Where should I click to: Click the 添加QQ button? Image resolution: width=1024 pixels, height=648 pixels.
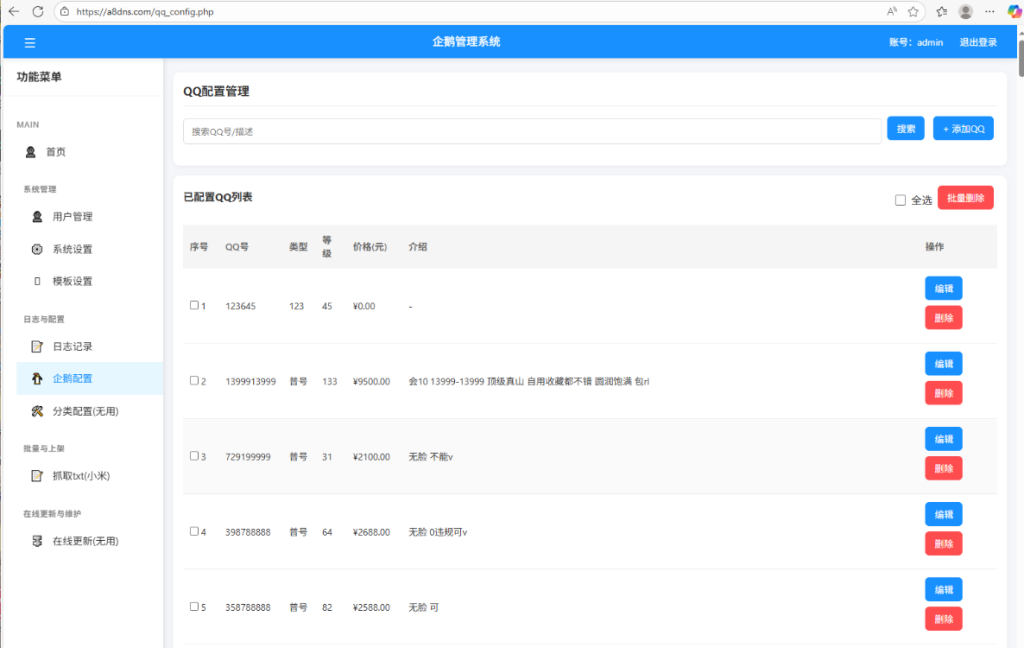(963, 129)
